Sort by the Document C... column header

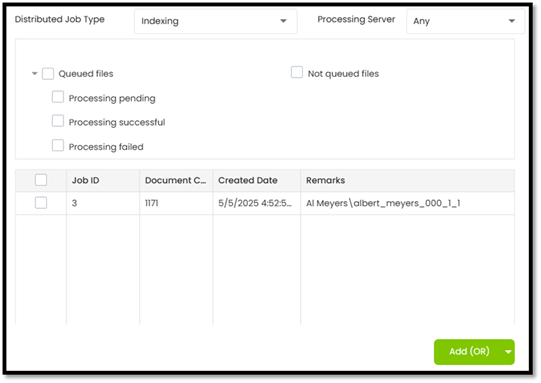[x=176, y=180]
